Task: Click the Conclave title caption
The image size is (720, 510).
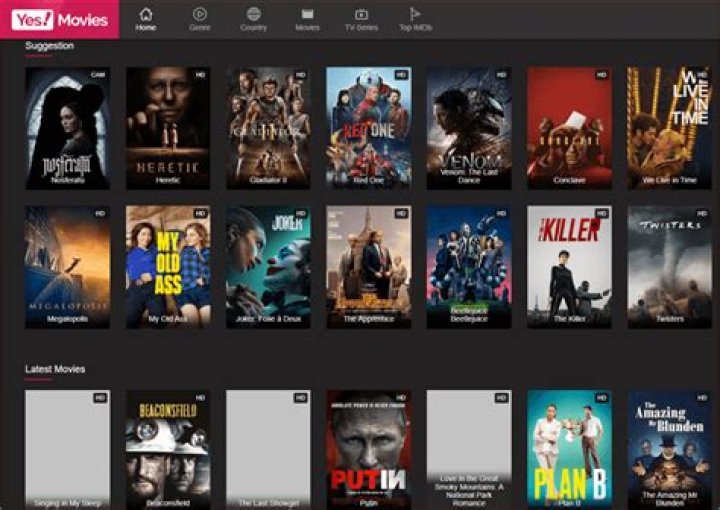Action: tap(569, 180)
